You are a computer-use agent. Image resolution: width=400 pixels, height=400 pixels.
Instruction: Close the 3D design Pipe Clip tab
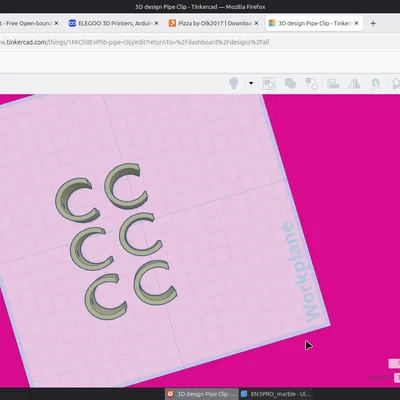356,23
